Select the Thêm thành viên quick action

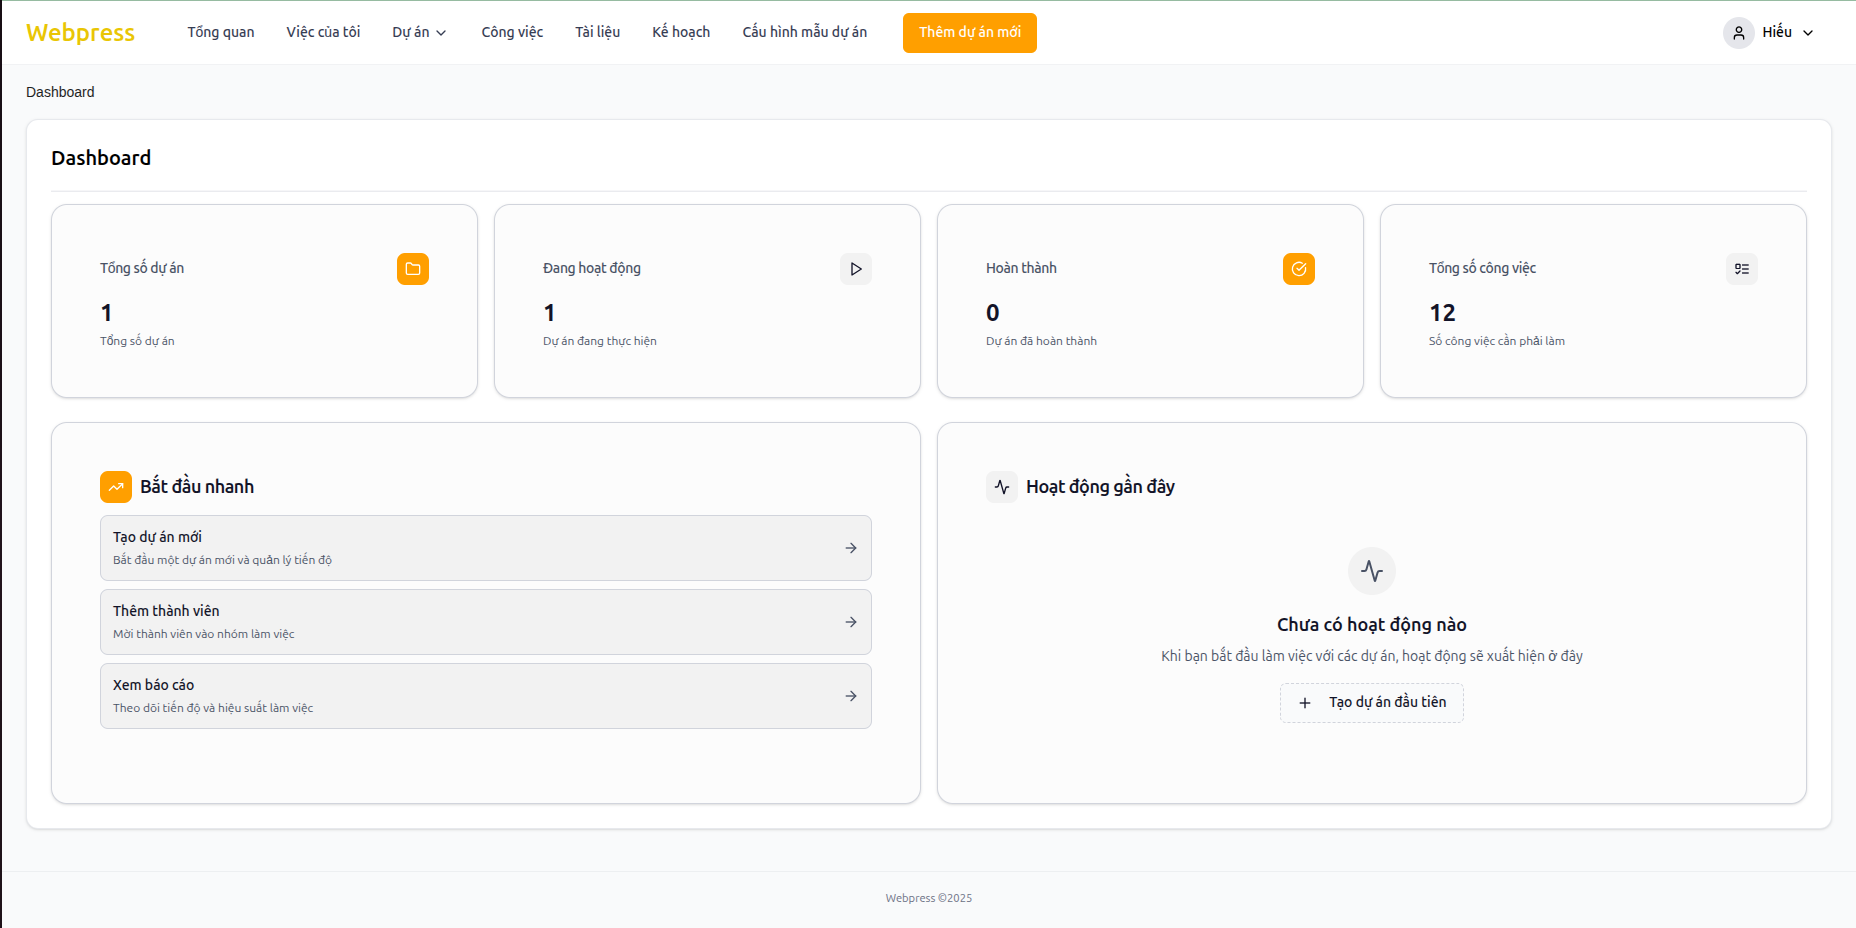click(x=485, y=622)
